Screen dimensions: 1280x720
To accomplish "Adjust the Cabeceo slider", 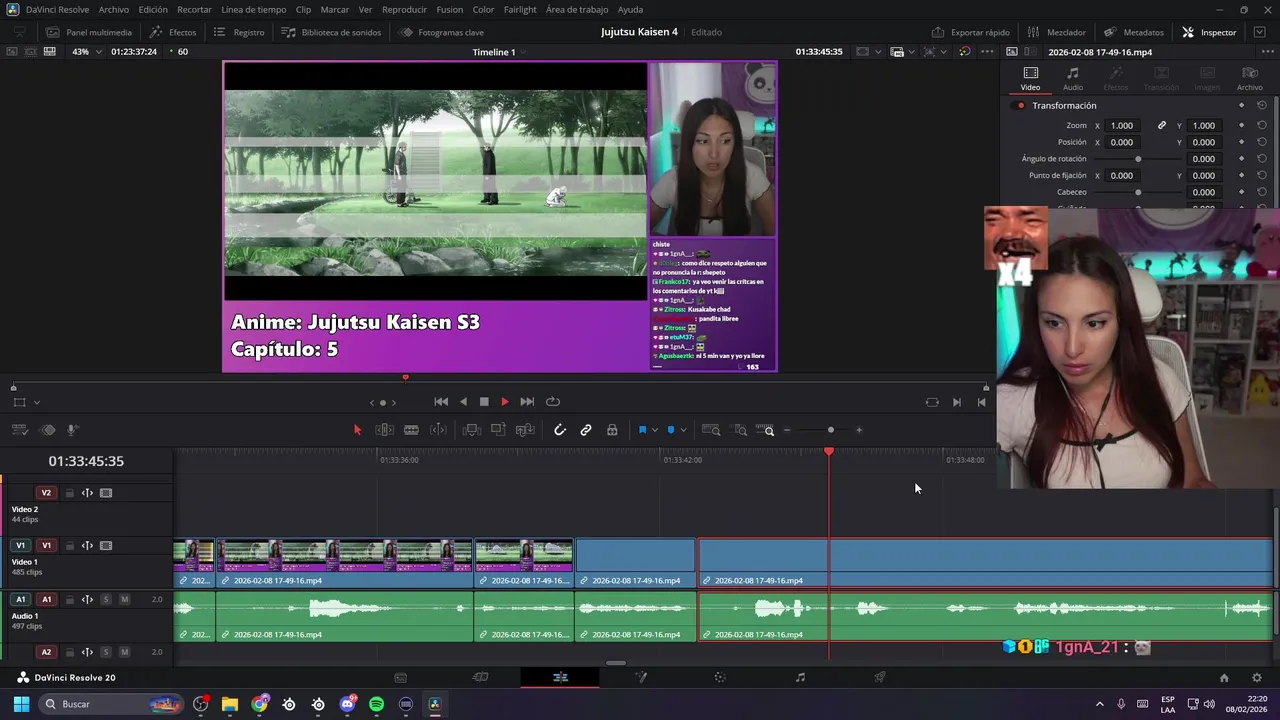I will (x=1138, y=192).
